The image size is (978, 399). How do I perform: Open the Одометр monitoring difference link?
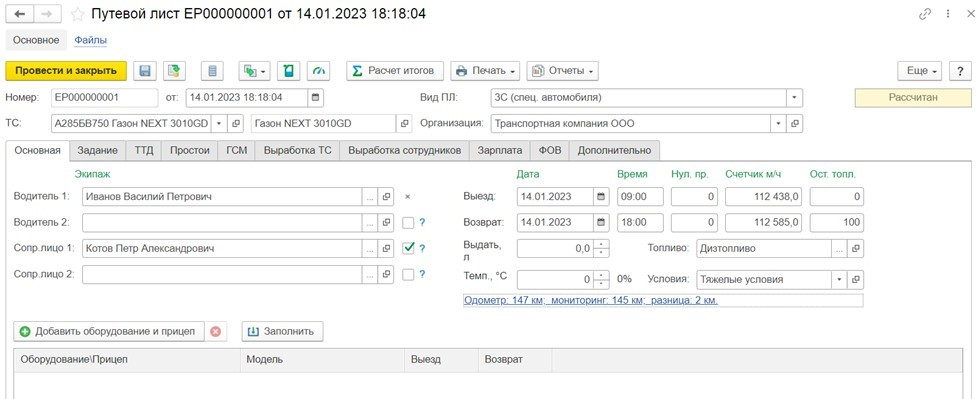591,300
